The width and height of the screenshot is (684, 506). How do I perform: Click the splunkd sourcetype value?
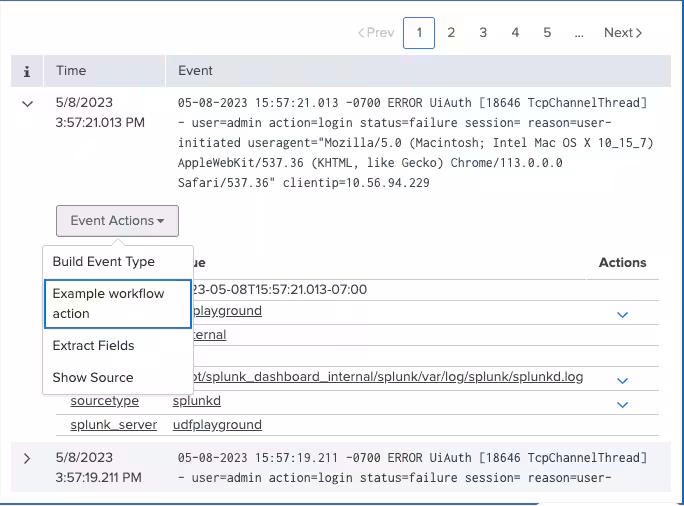[x=196, y=401]
